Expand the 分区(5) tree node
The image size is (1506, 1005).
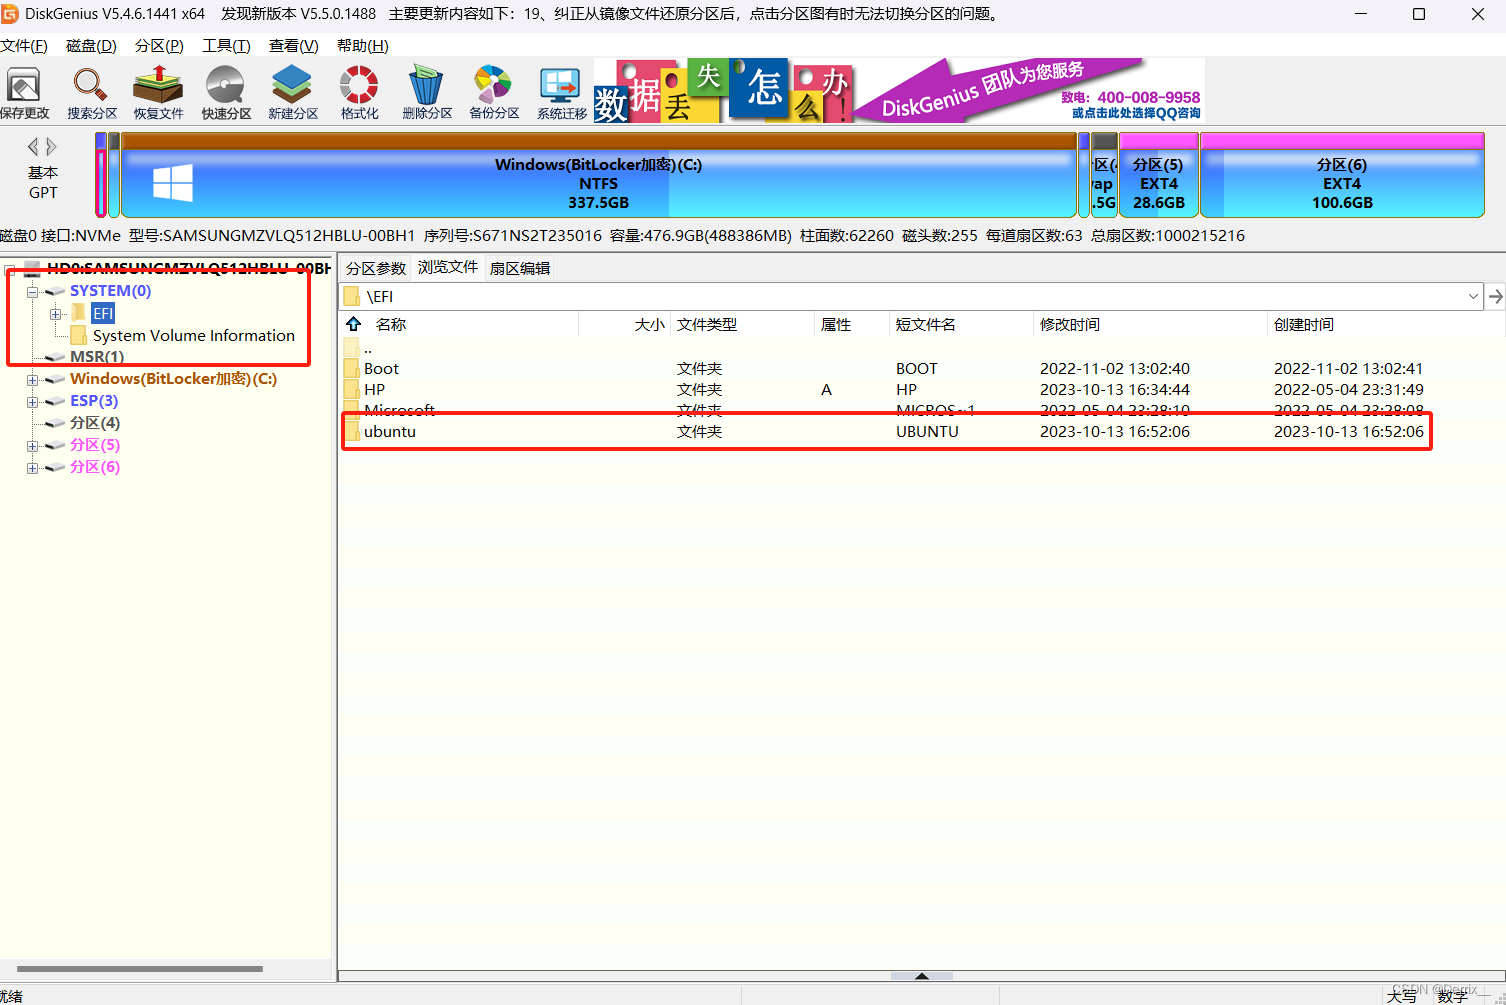(x=32, y=446)
